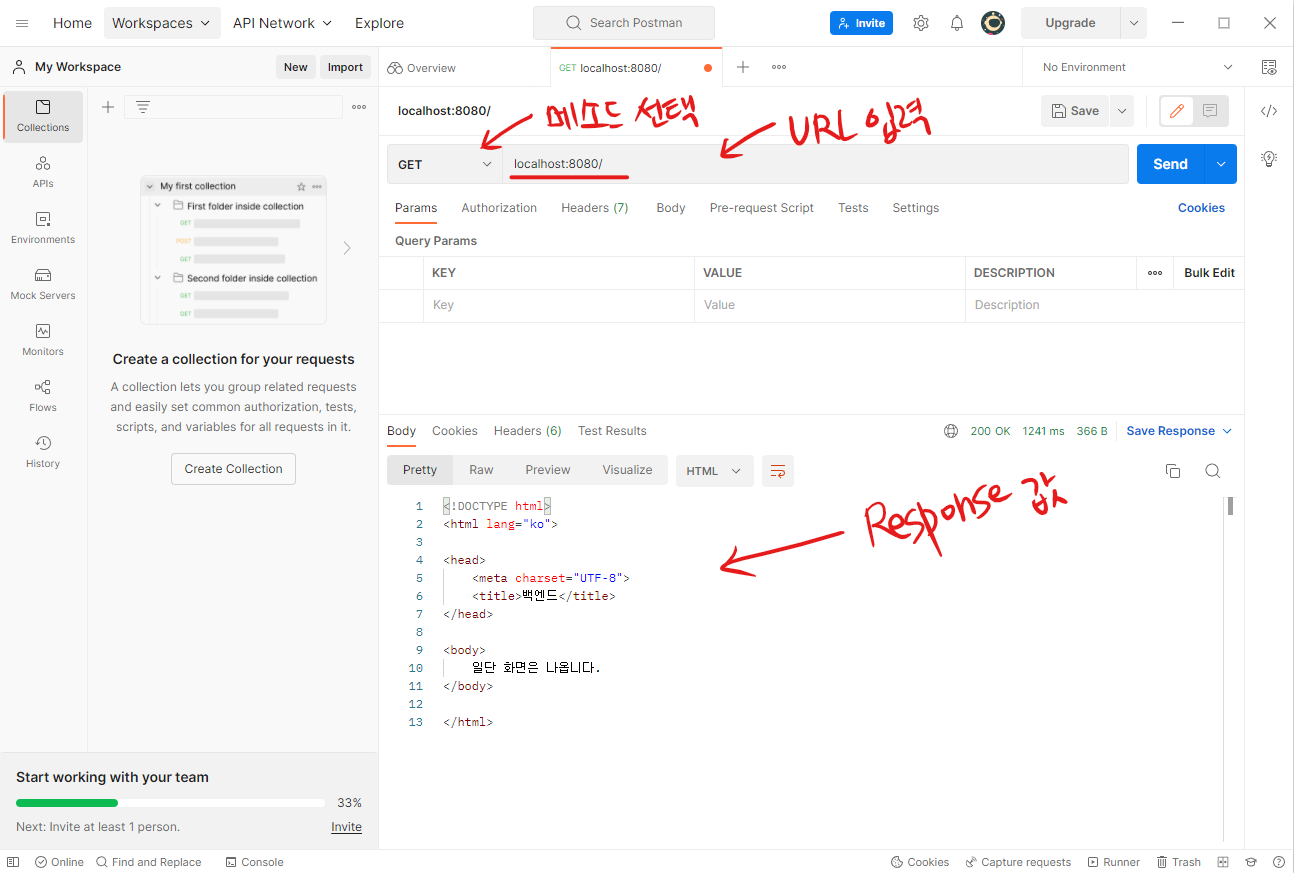Open the Settings gear icon
This screenshot has width=1294, height=873.
(921, 23)
